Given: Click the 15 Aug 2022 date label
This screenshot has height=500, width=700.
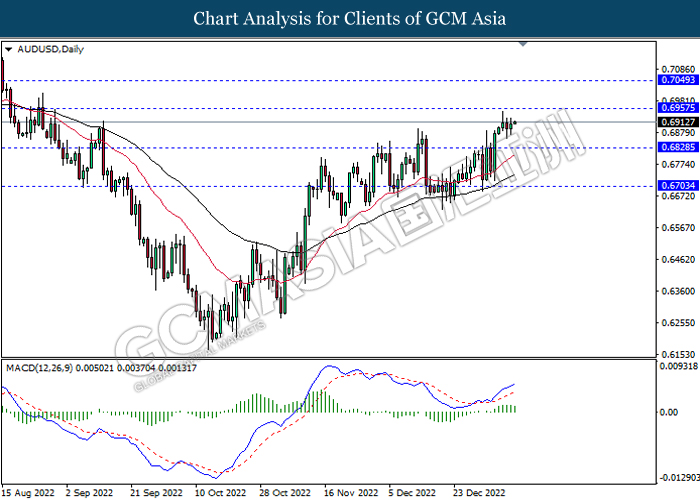Looking at the screenshot, I should pos(28,493).
